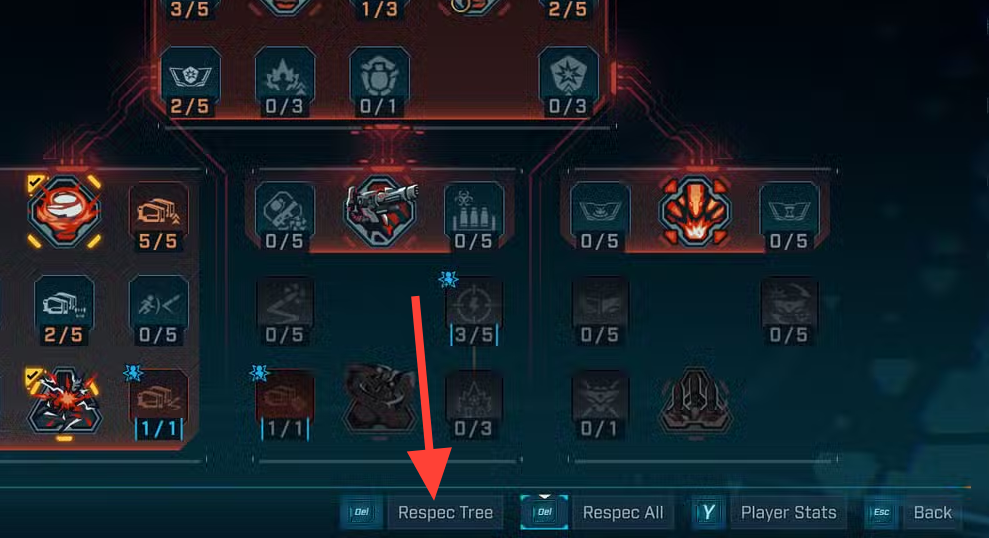Select the 2/5 magazine reload skill

click(64, 312)
